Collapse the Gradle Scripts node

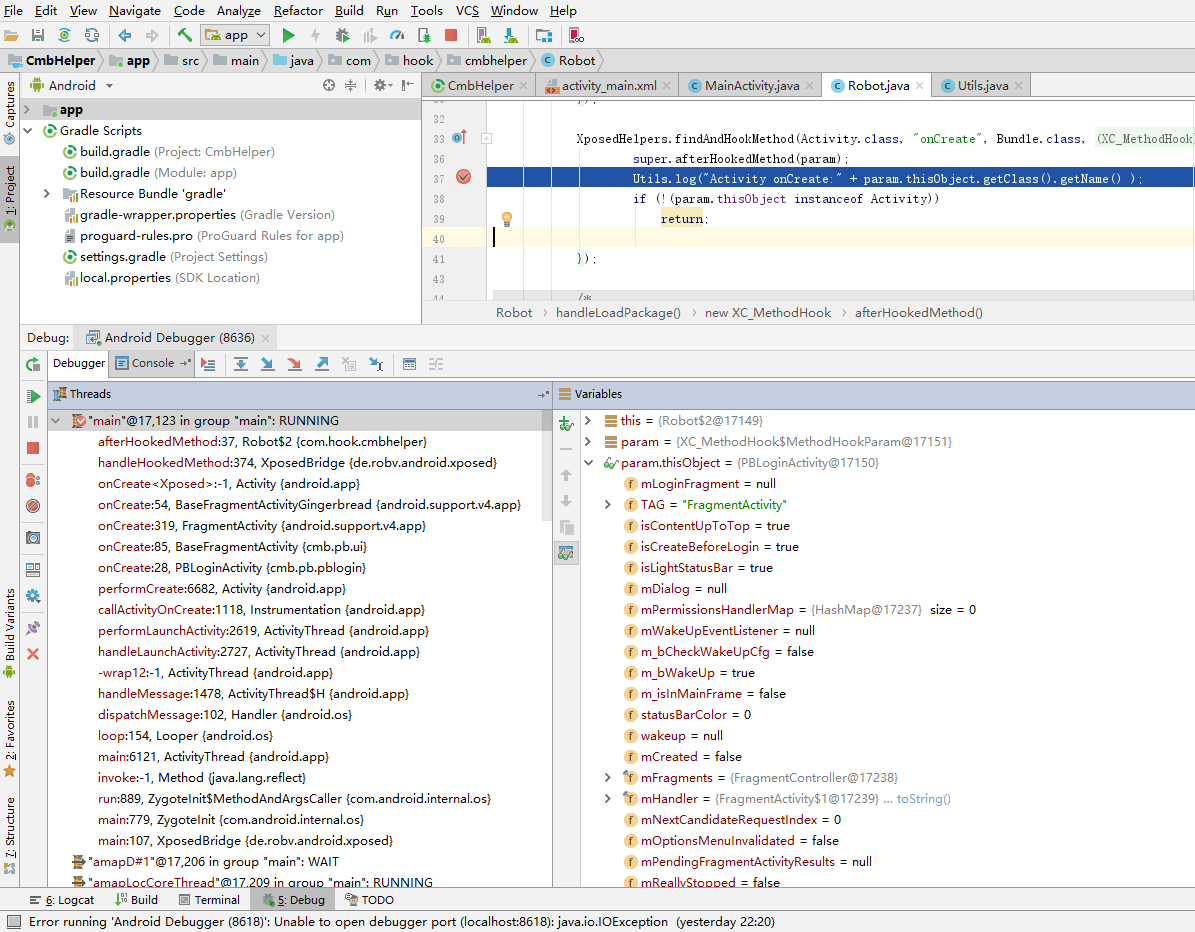pos(27,130)
